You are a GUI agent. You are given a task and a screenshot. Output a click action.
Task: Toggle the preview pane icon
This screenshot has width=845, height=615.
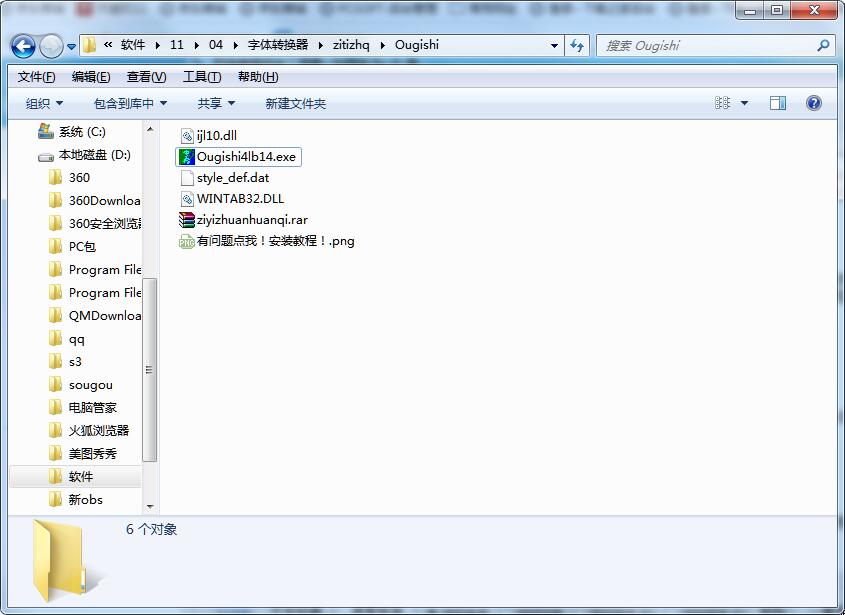(x=778, y=103)
